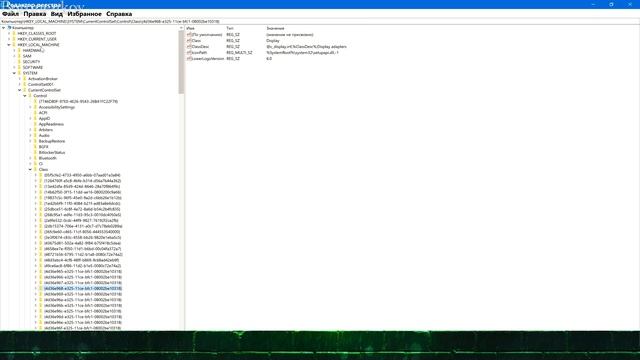The width and height of the screenshot is (640, 360).
Task: Click the registry path address bar
Action: [320, 21]
